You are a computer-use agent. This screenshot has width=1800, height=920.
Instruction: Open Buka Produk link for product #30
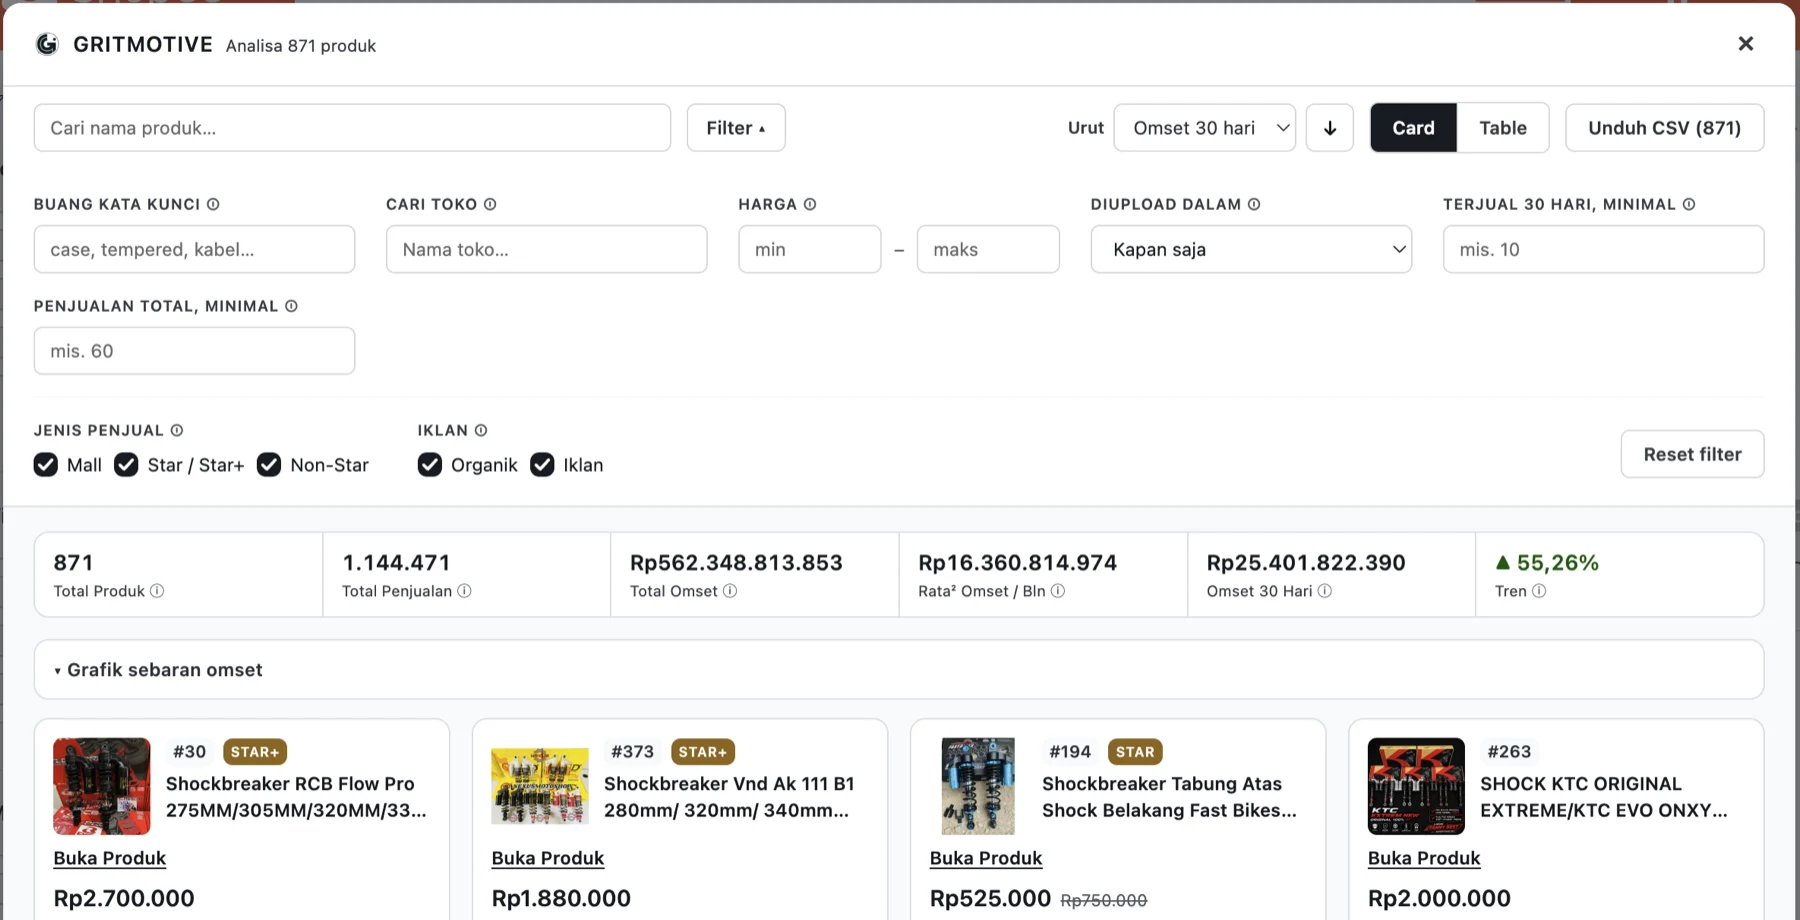coord(110,858)
